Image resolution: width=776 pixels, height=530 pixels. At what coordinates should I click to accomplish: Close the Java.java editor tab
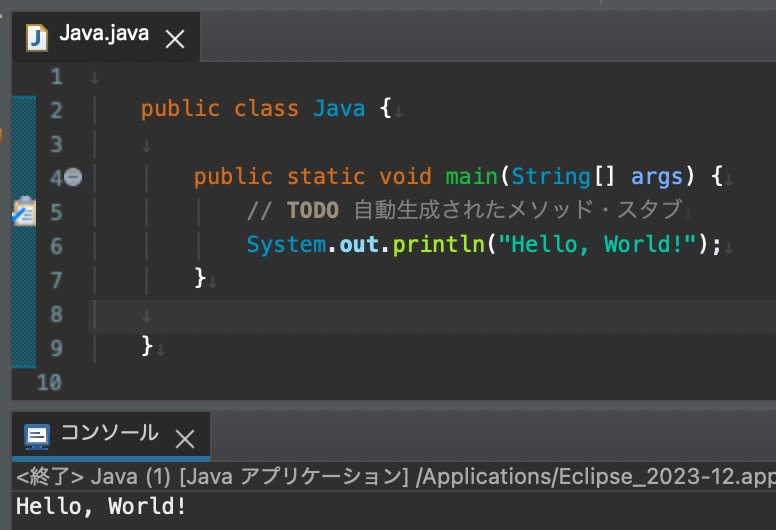[175, 39]
